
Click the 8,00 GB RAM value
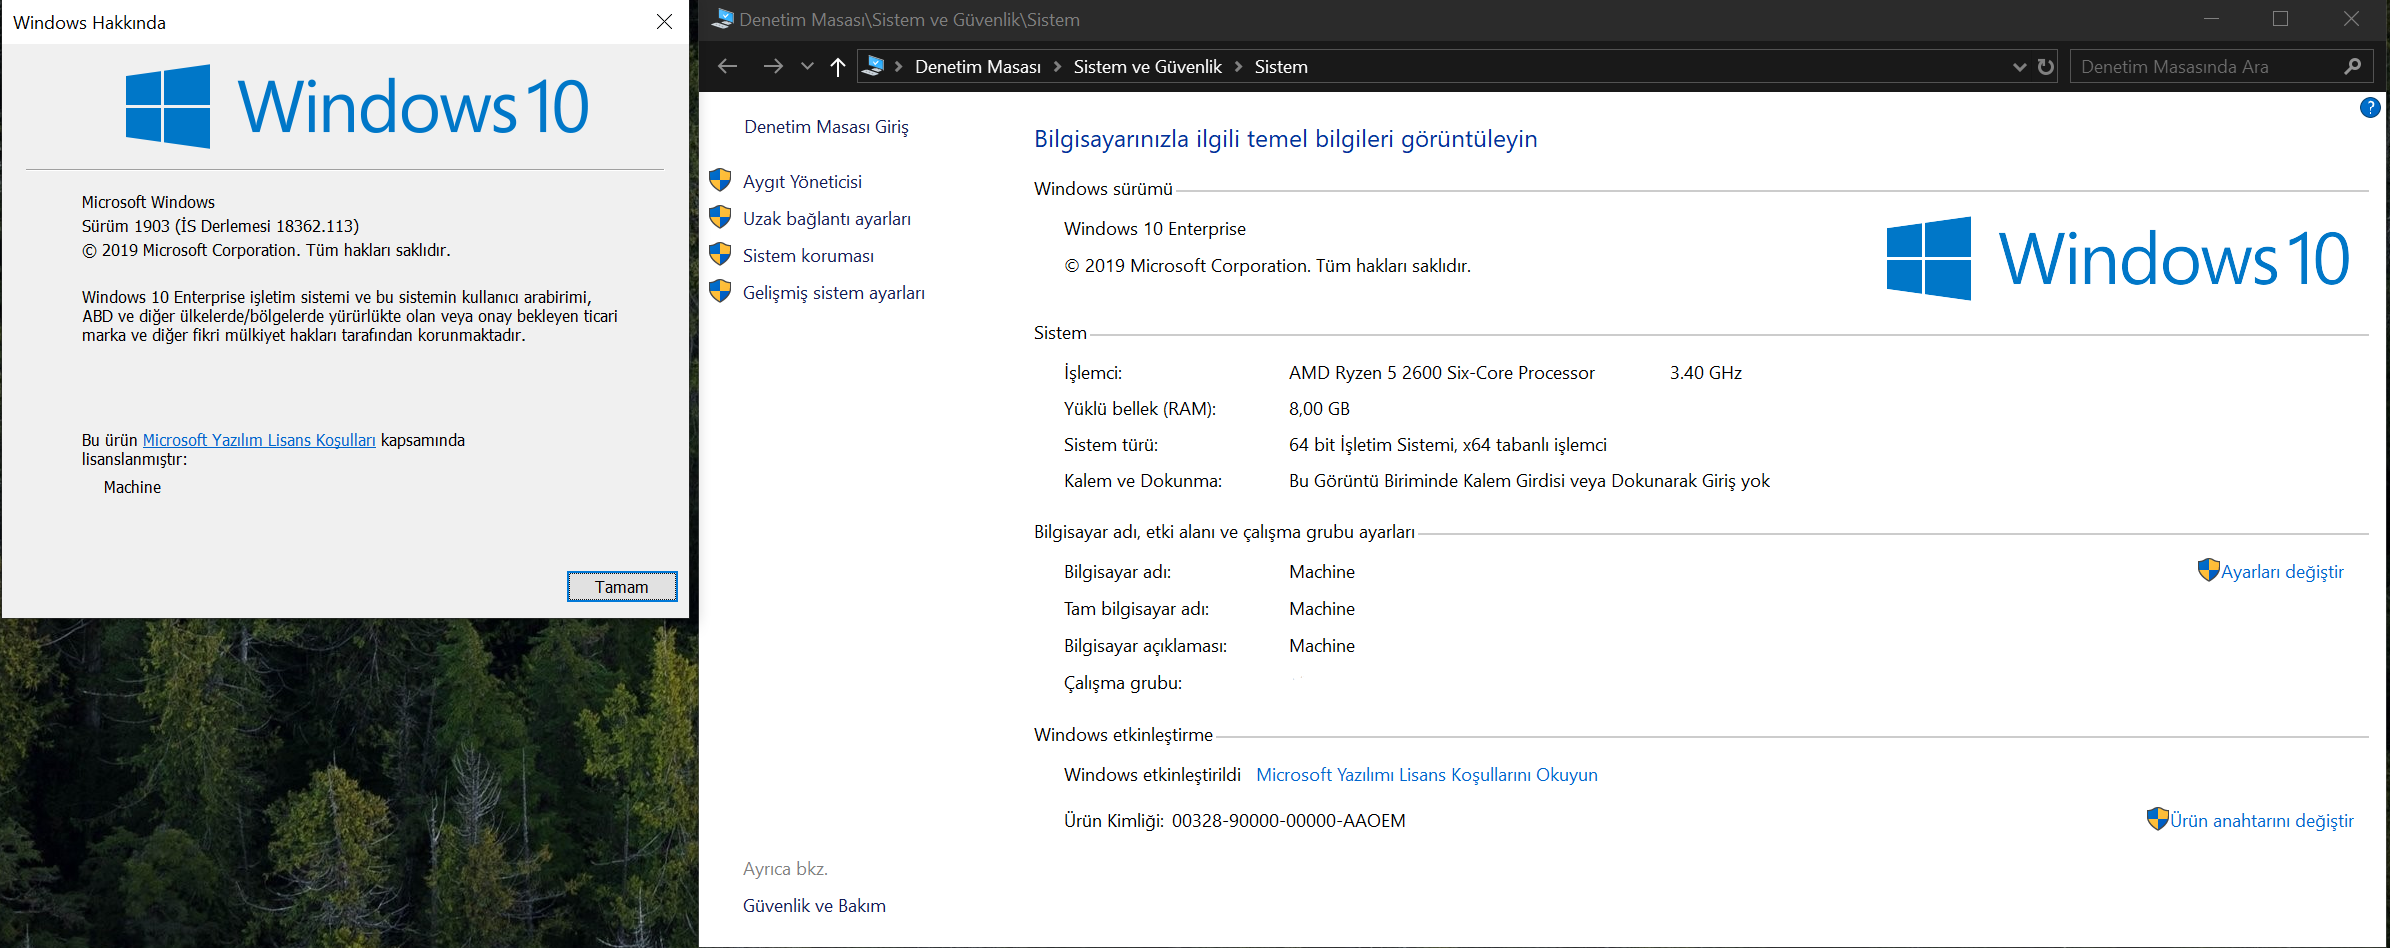tap(1319, 409)
